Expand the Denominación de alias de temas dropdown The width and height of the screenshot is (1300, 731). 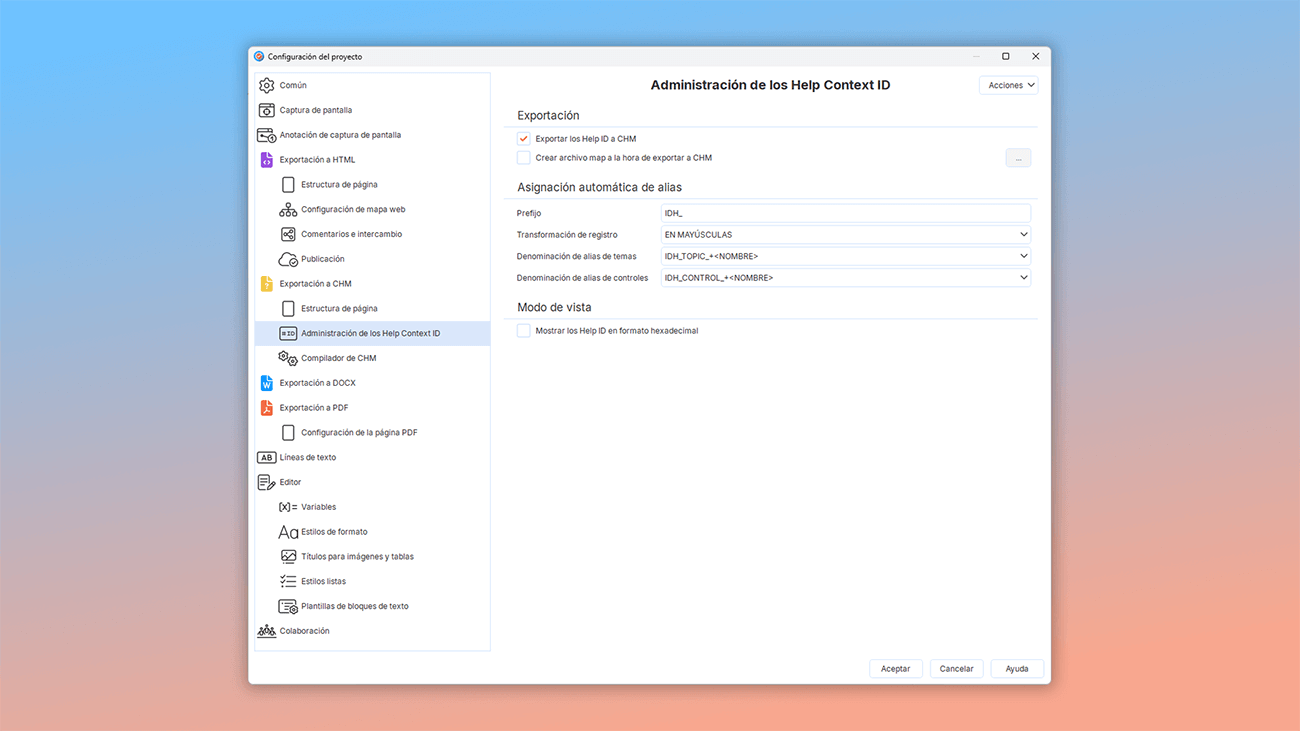click(x=1023, y=256)
